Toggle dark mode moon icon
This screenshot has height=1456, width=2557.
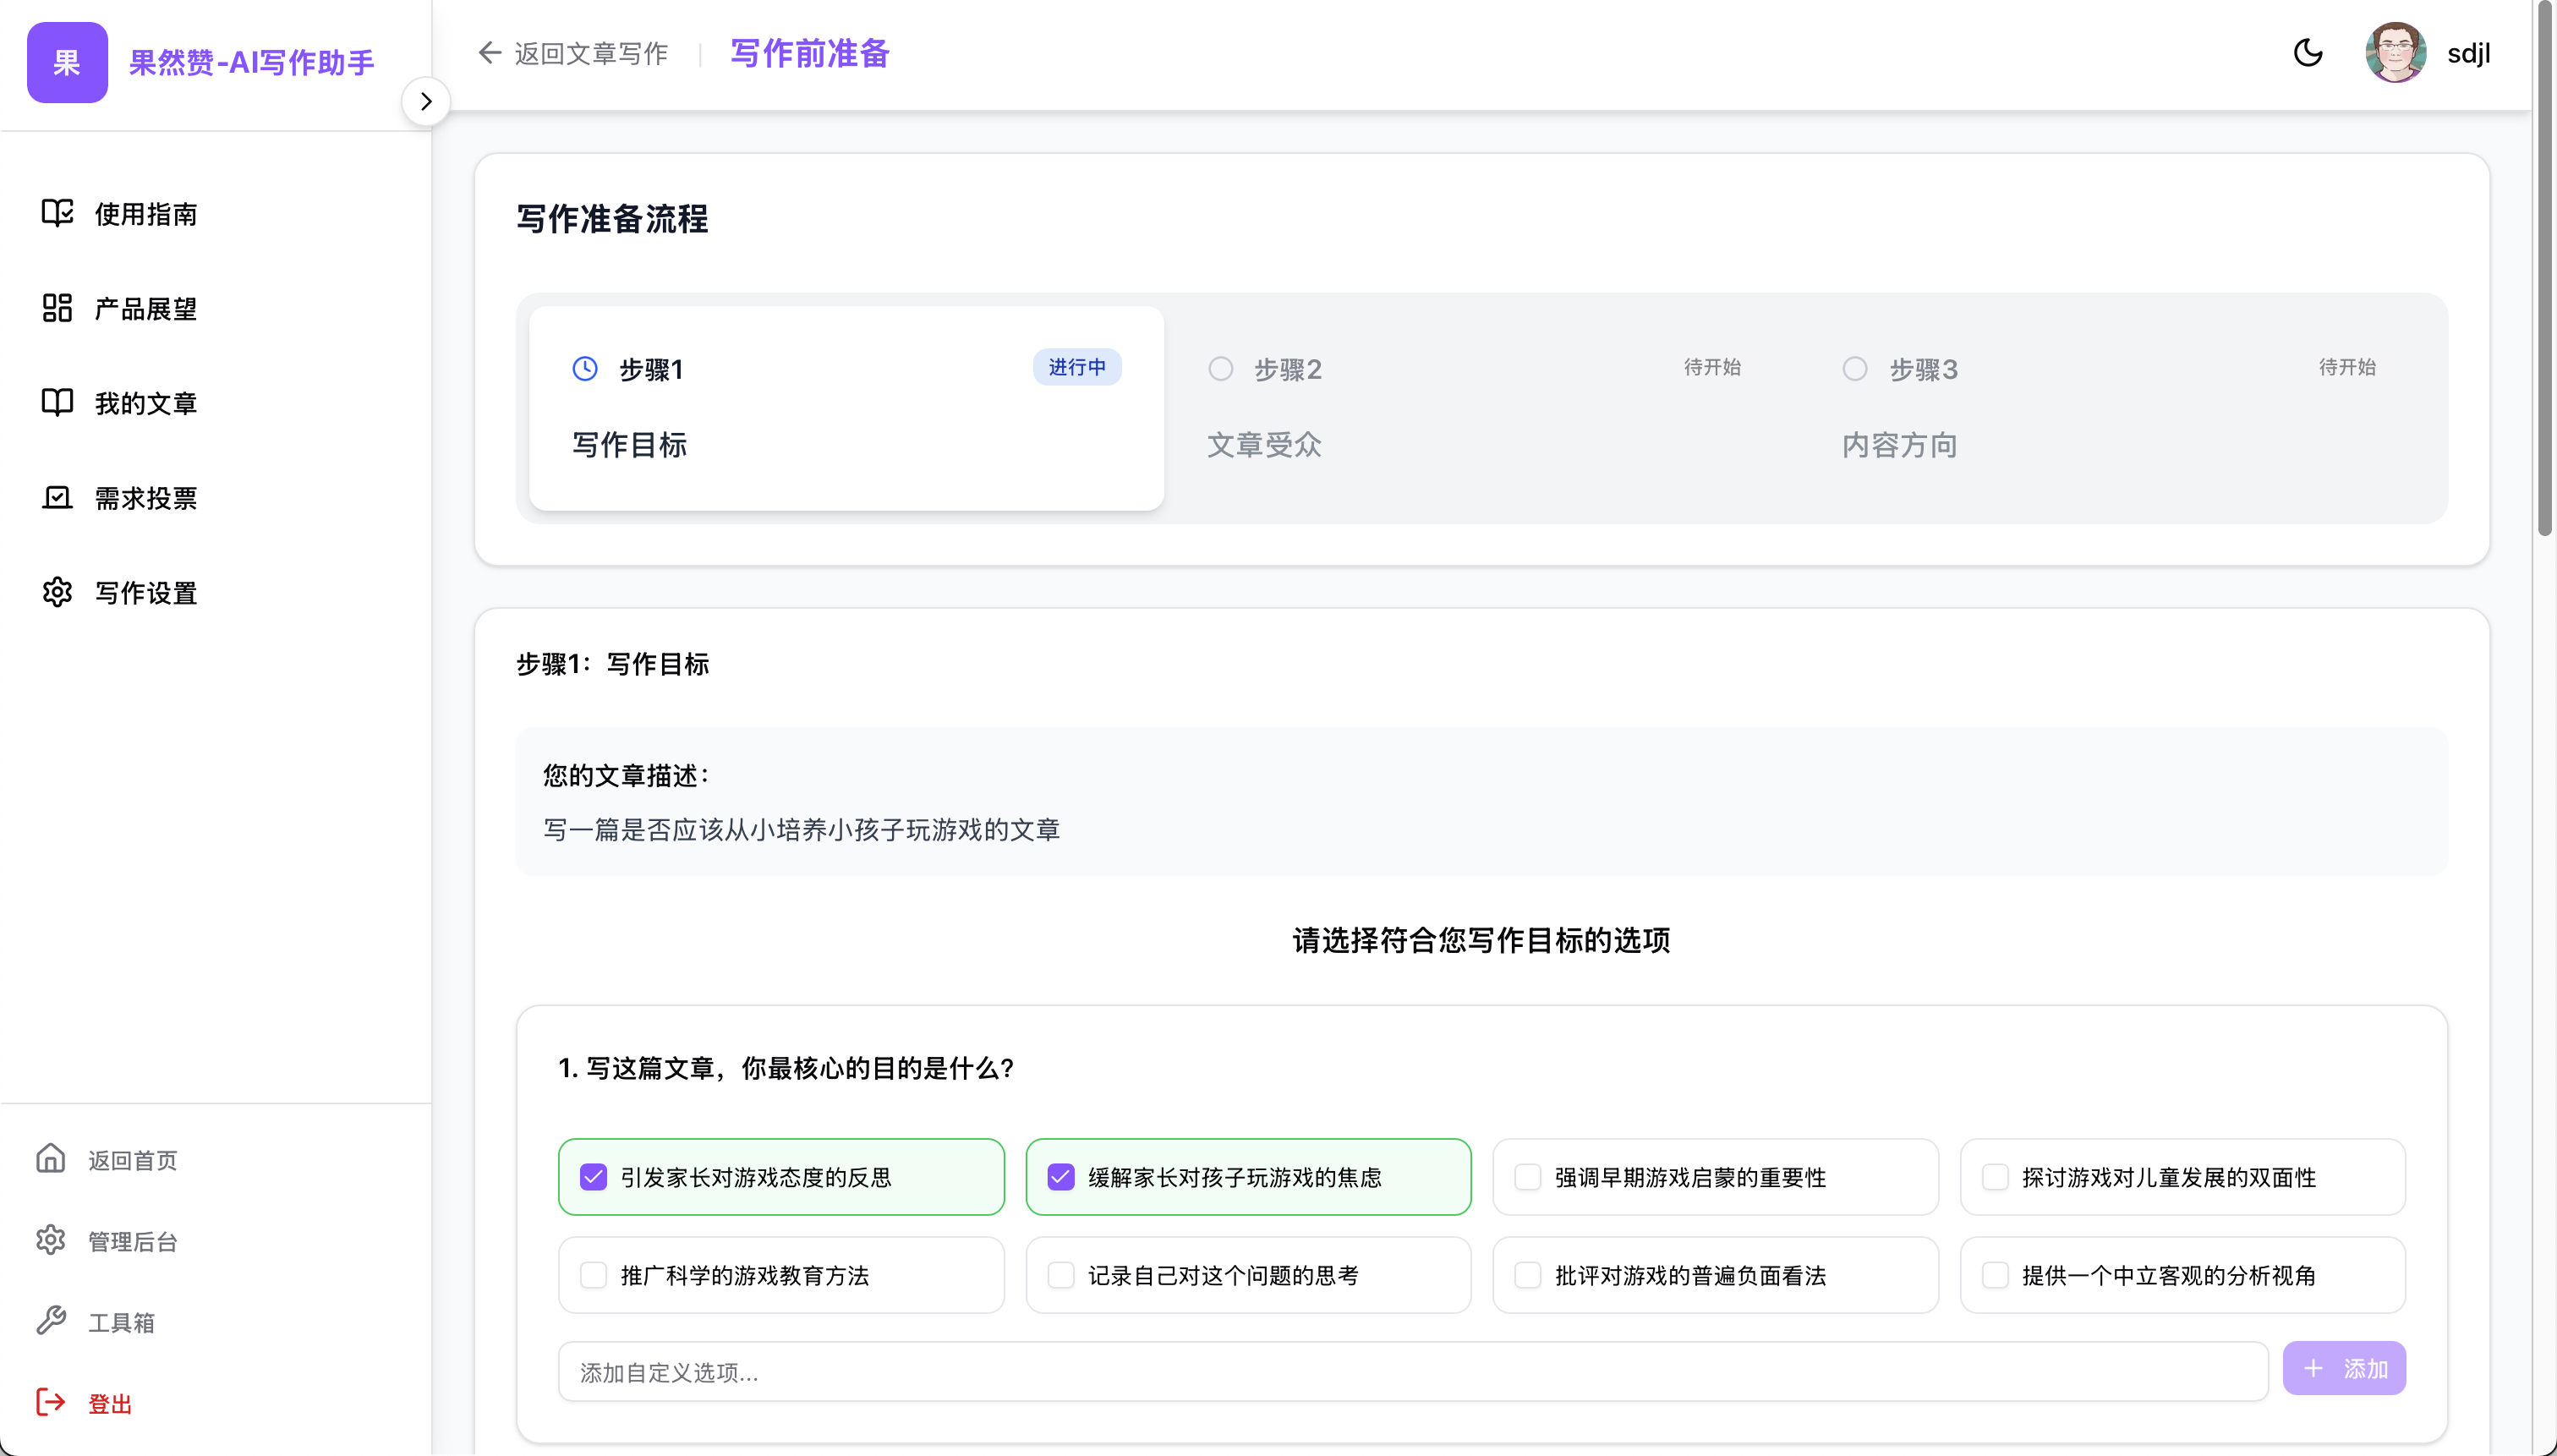coord(2307,53)
